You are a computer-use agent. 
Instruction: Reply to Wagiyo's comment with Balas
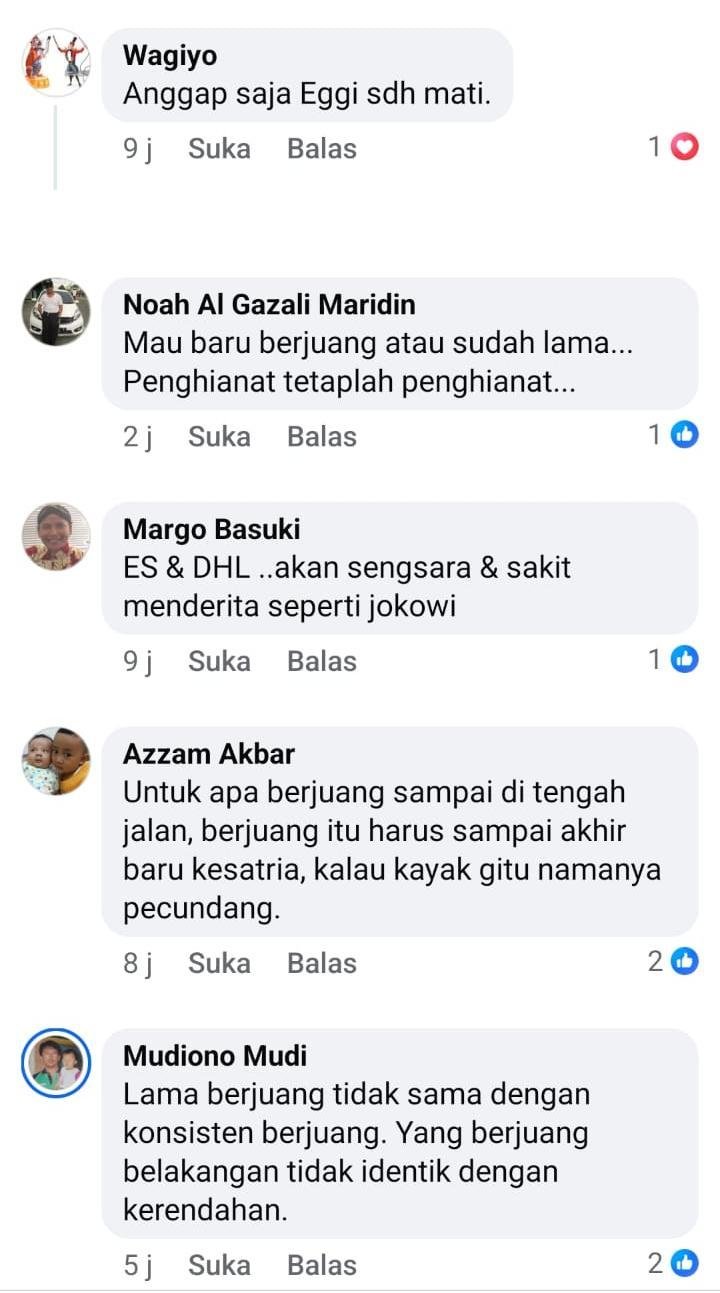pos(322,149)
